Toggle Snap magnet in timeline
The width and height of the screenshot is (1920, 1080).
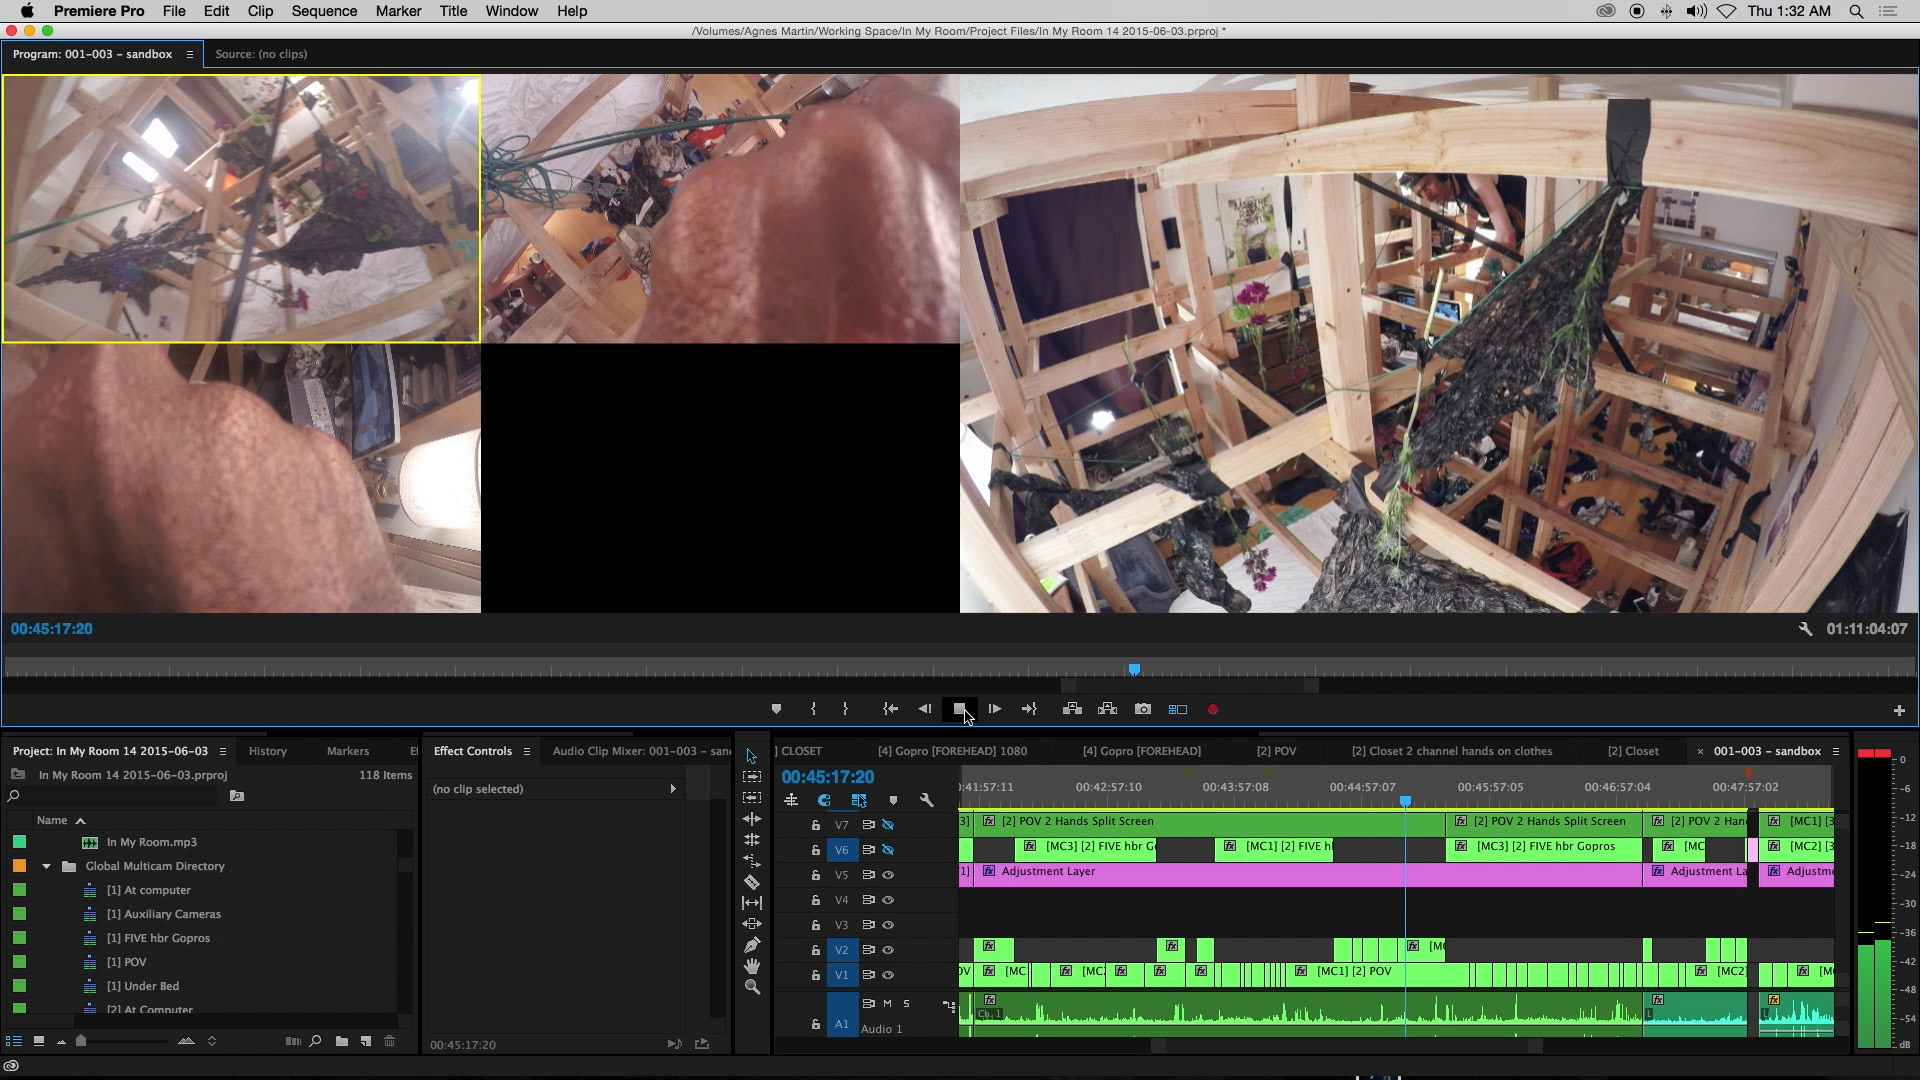824,800
